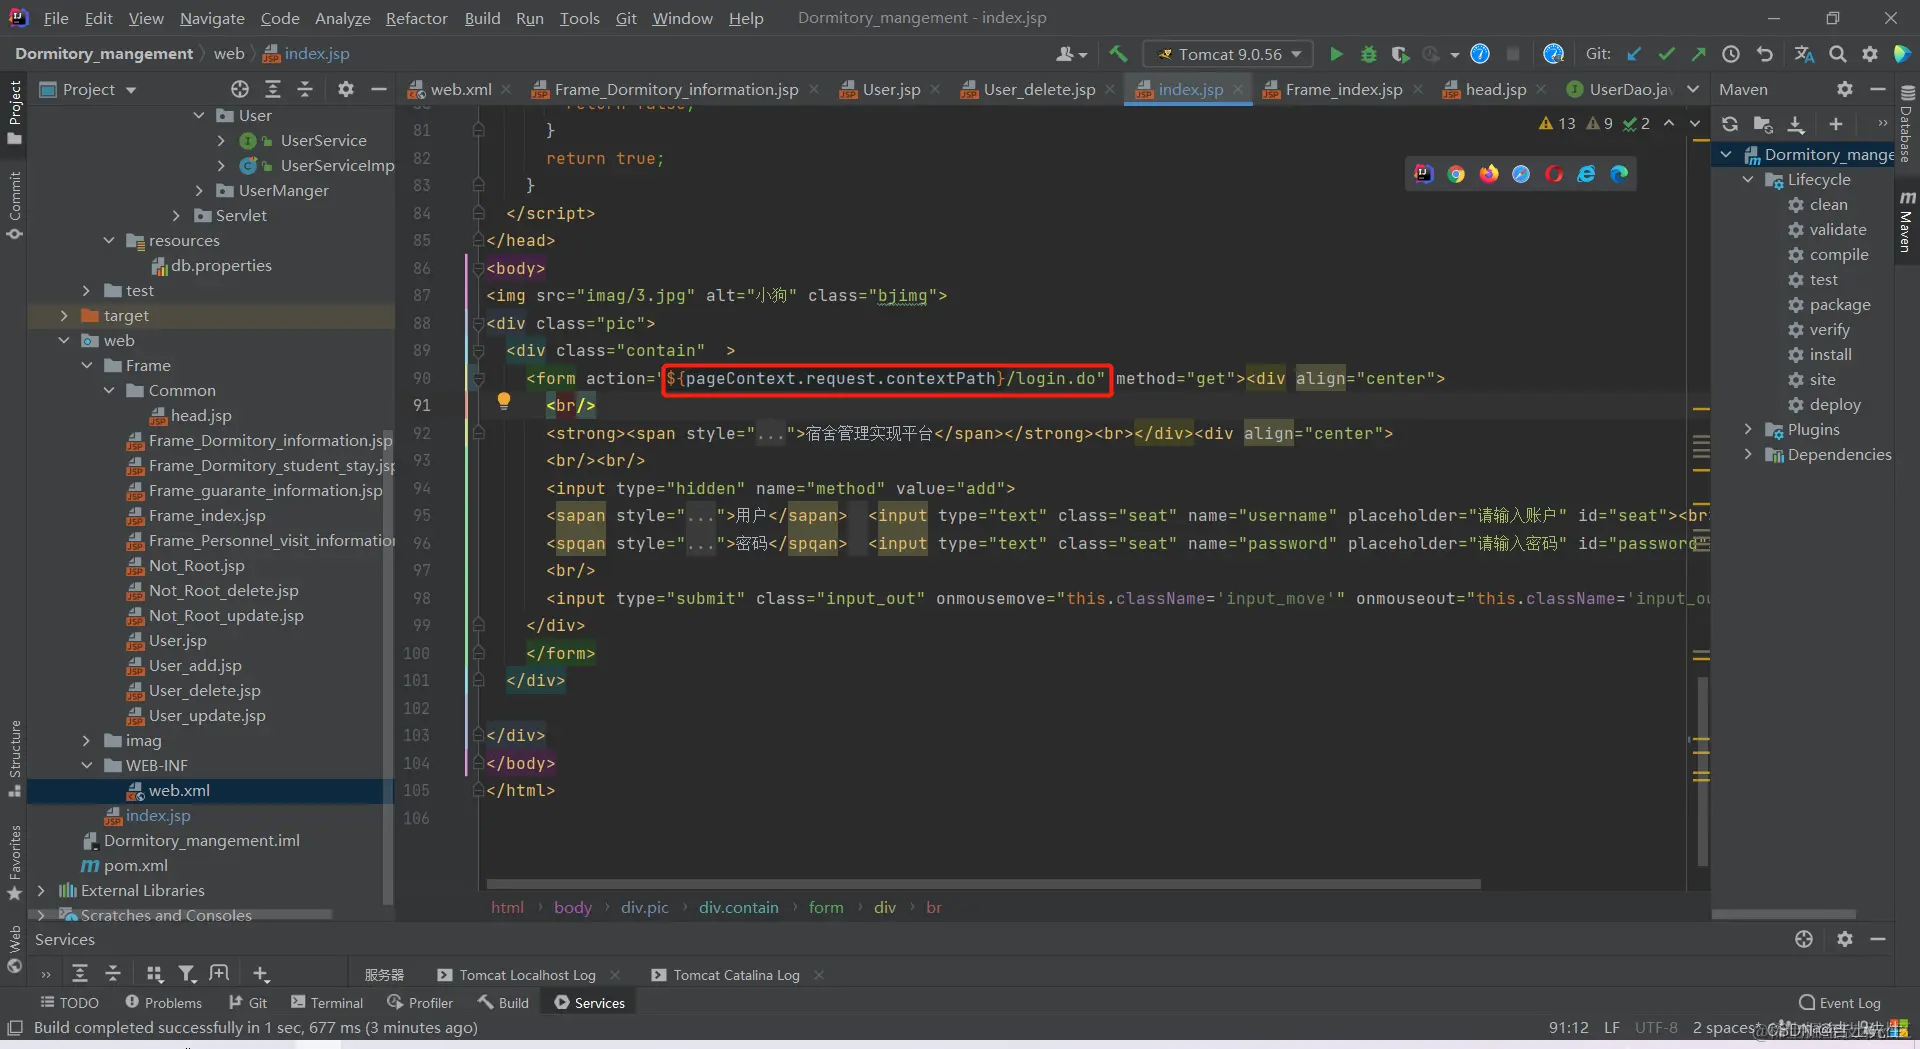Viewport: 1920px width, 1049px height.
Task: Collapse the Common folder
Action: [x=109, y=391]
